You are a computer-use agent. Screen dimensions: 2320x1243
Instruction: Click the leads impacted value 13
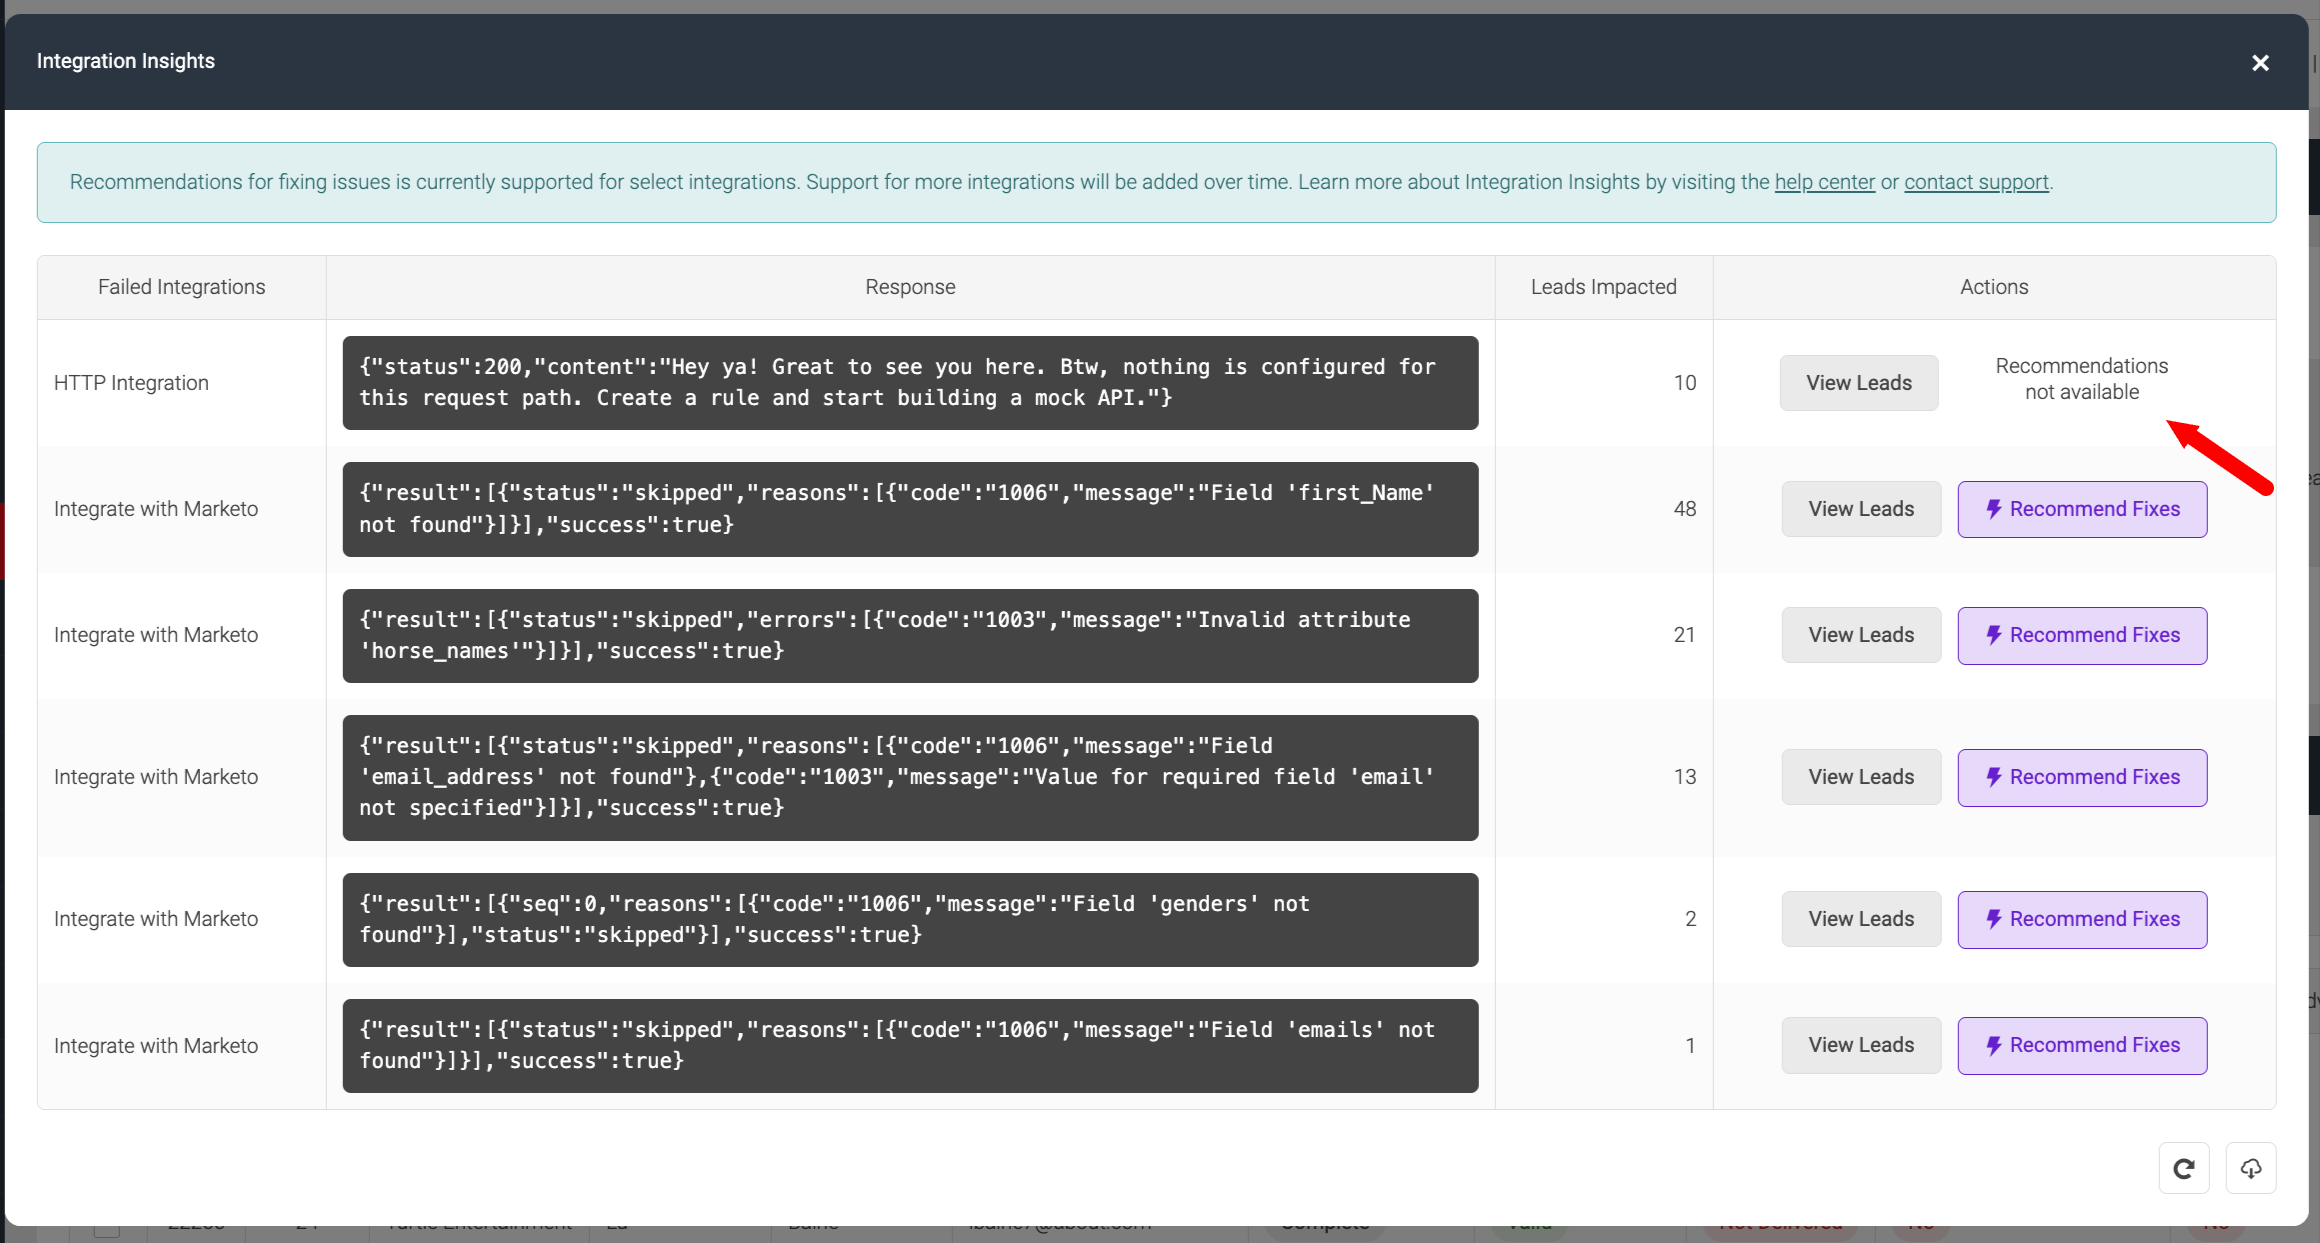[1685, 777]
